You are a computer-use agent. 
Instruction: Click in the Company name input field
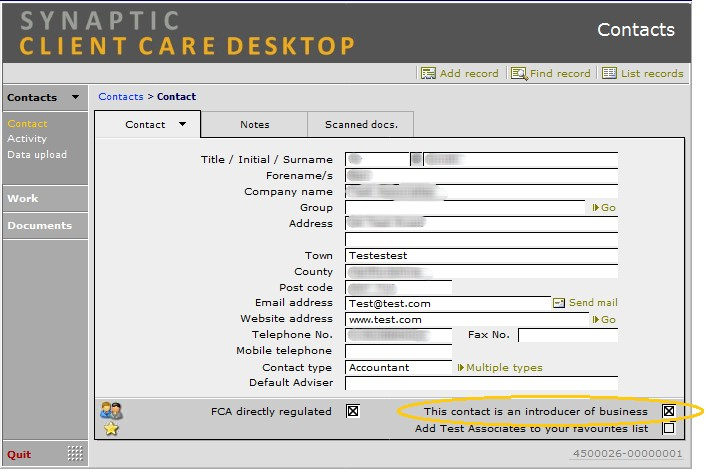coord(481,192)
